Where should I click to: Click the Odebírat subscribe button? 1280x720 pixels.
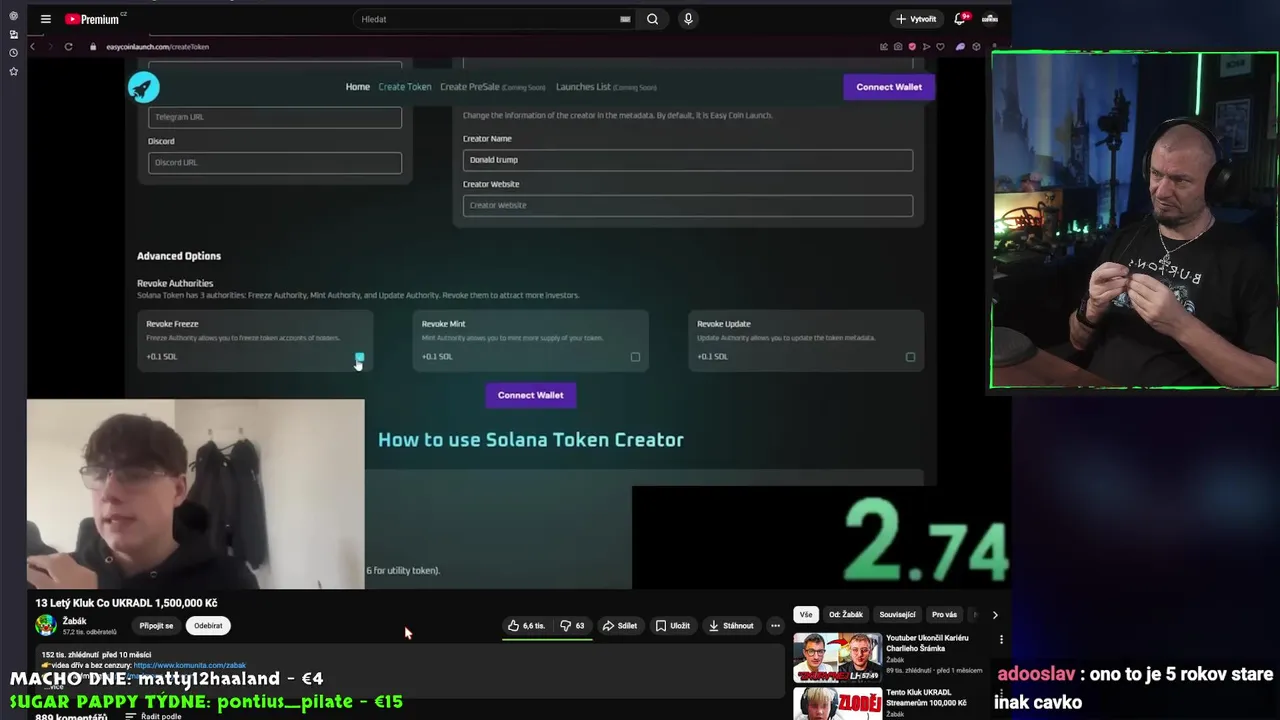[x=208, y=626]
